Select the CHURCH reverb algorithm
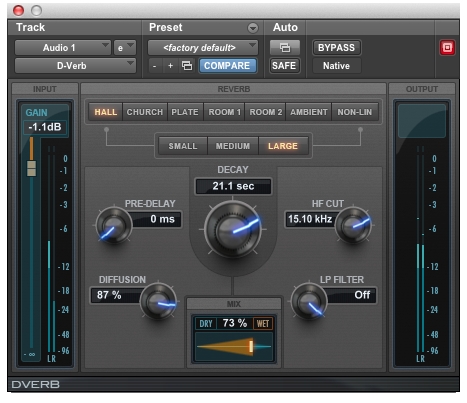467x403 pixels. (x=145, y=112)
